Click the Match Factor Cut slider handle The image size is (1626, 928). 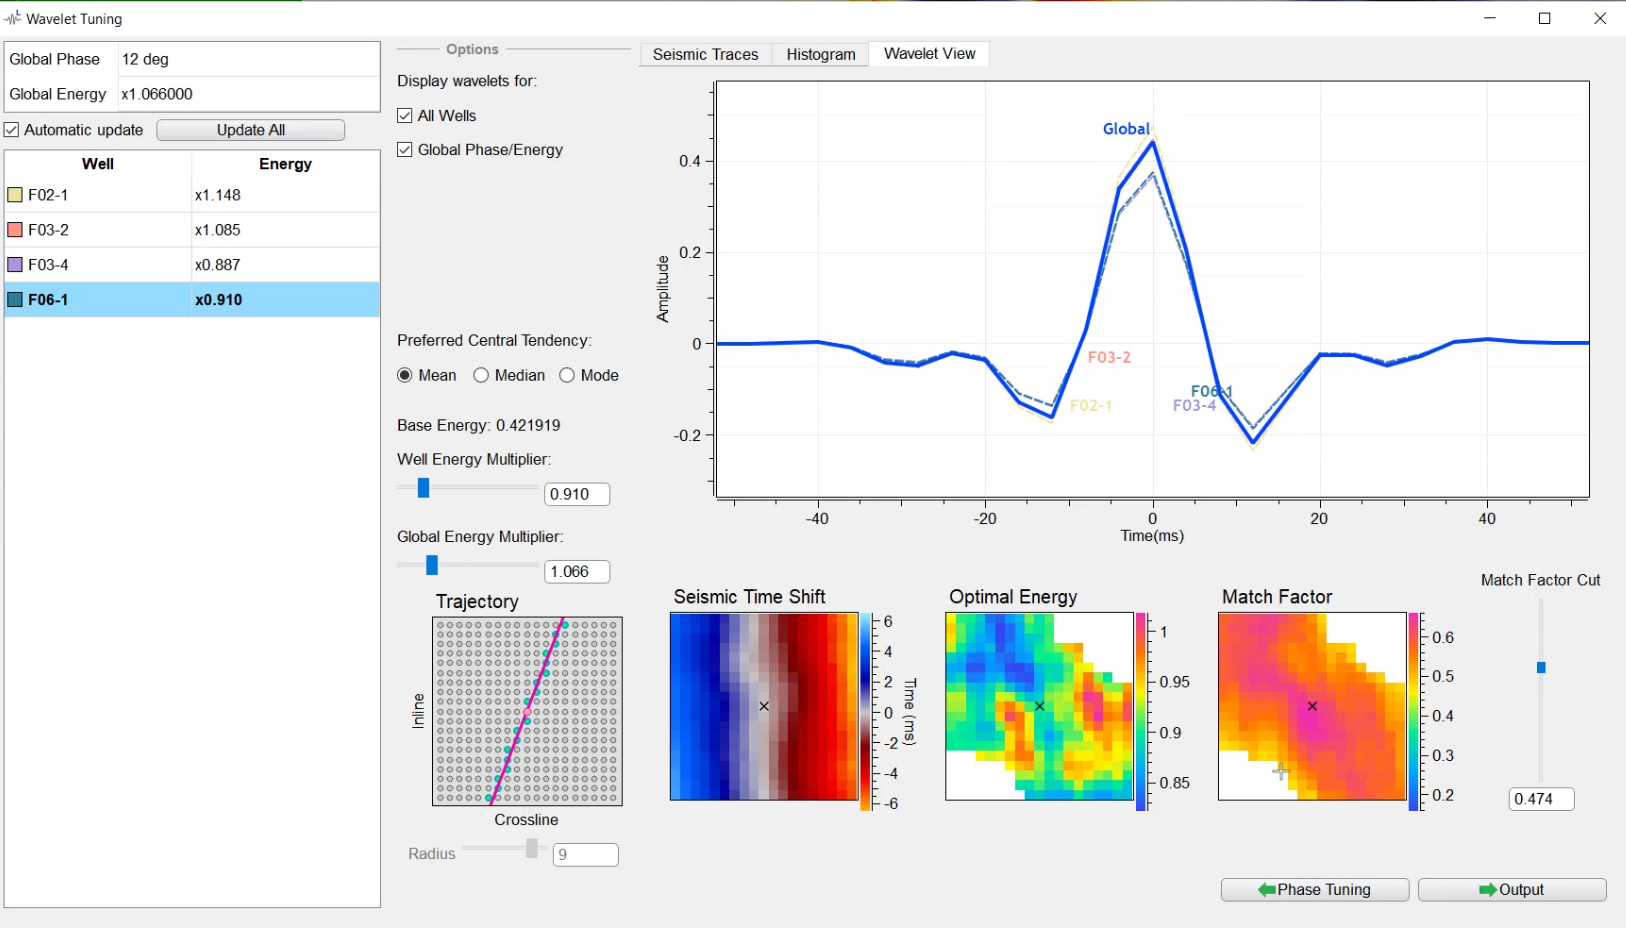(1541, 667)
